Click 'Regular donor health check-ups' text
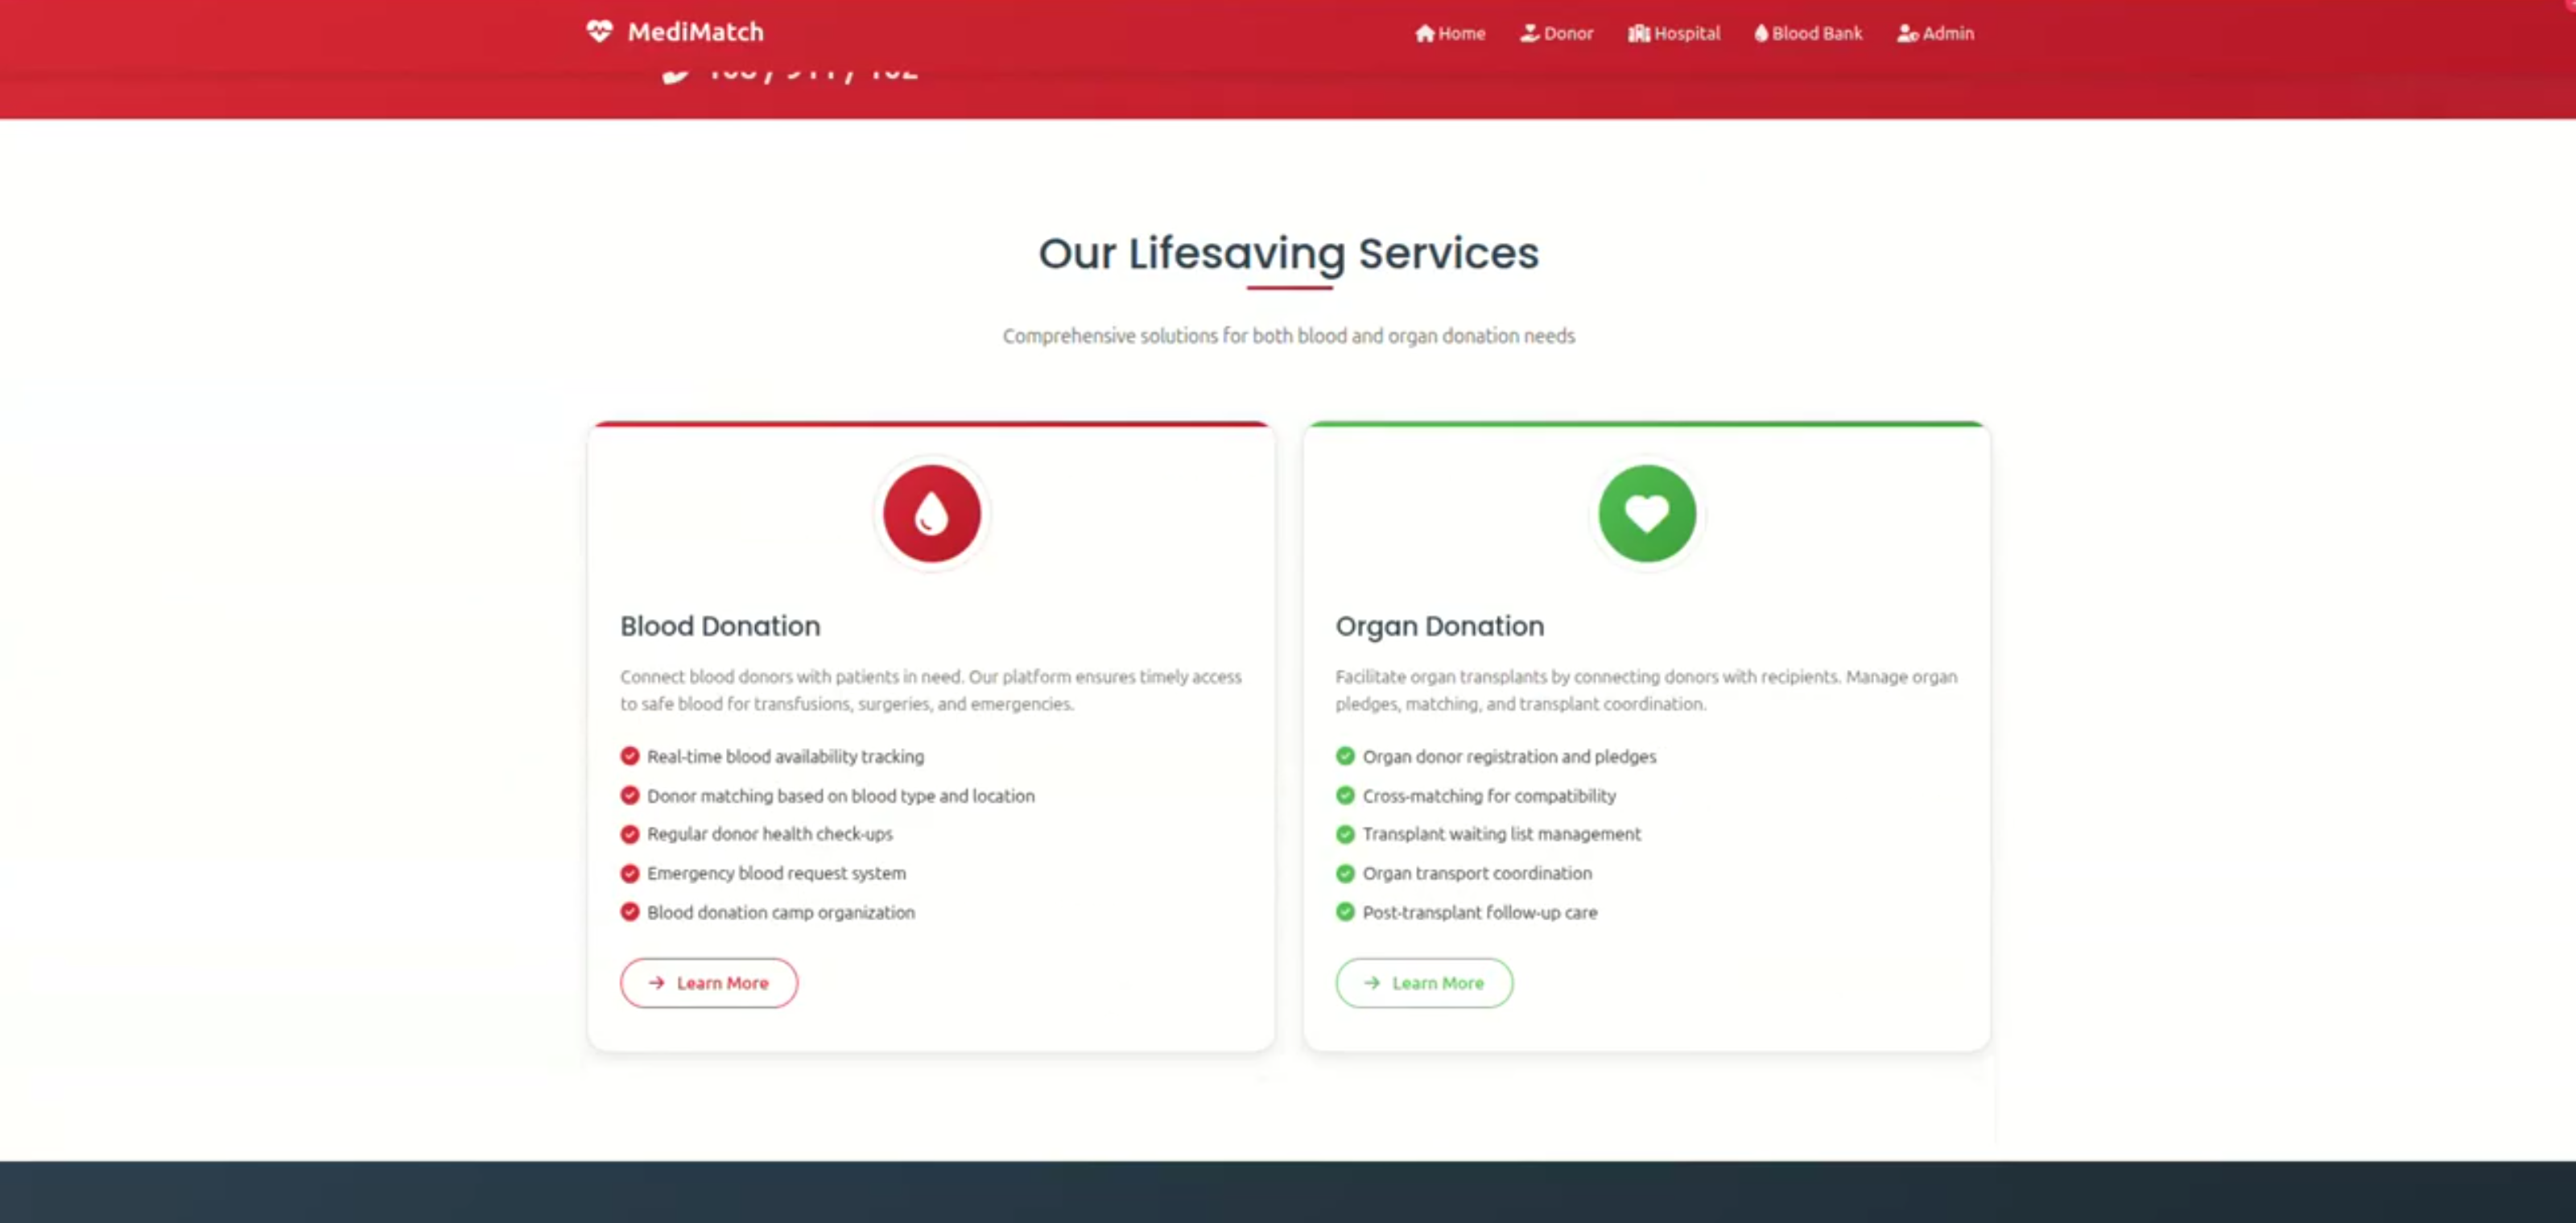This screenshot has height=1223, width=2576. click(770, 834)
